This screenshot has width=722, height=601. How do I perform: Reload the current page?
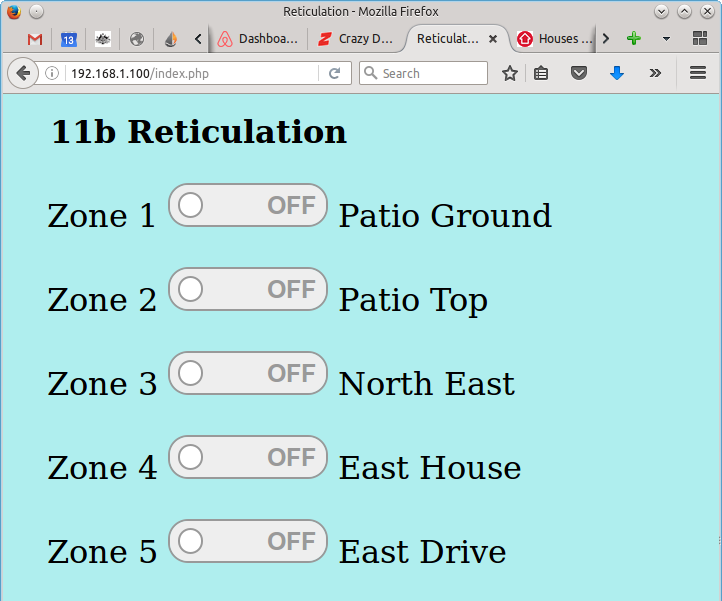335,73
